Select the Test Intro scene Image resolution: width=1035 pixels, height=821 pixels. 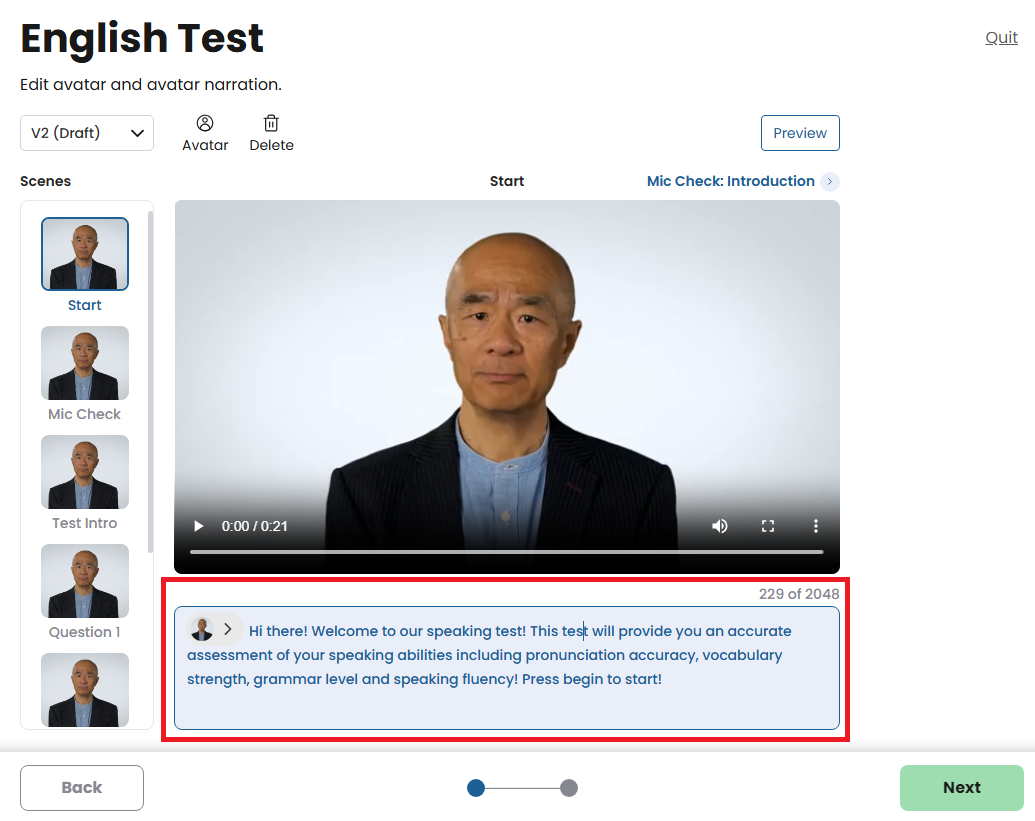[85, 472]
